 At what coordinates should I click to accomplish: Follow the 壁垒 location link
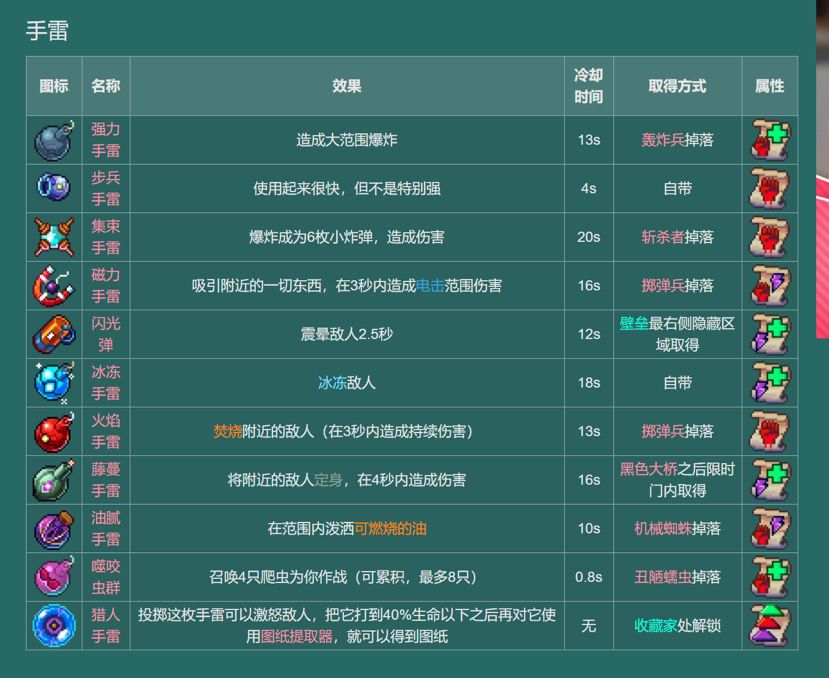tap(634, 324)
